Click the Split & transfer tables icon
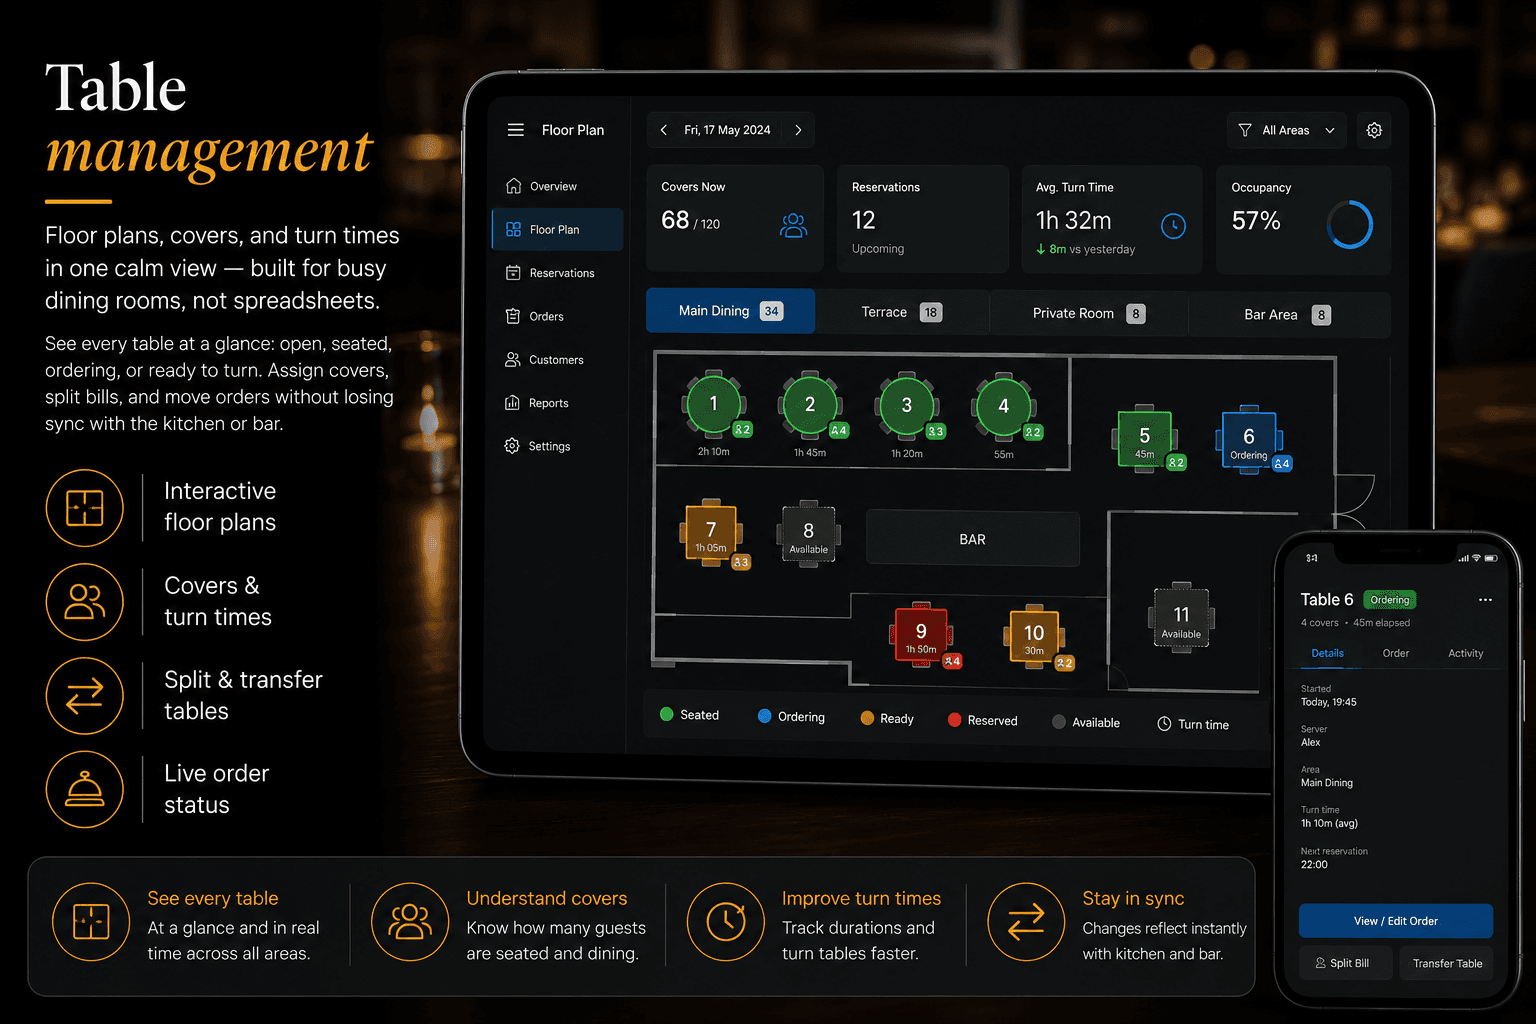This screenshot has width=1536, height=1024. click(85, 696)
